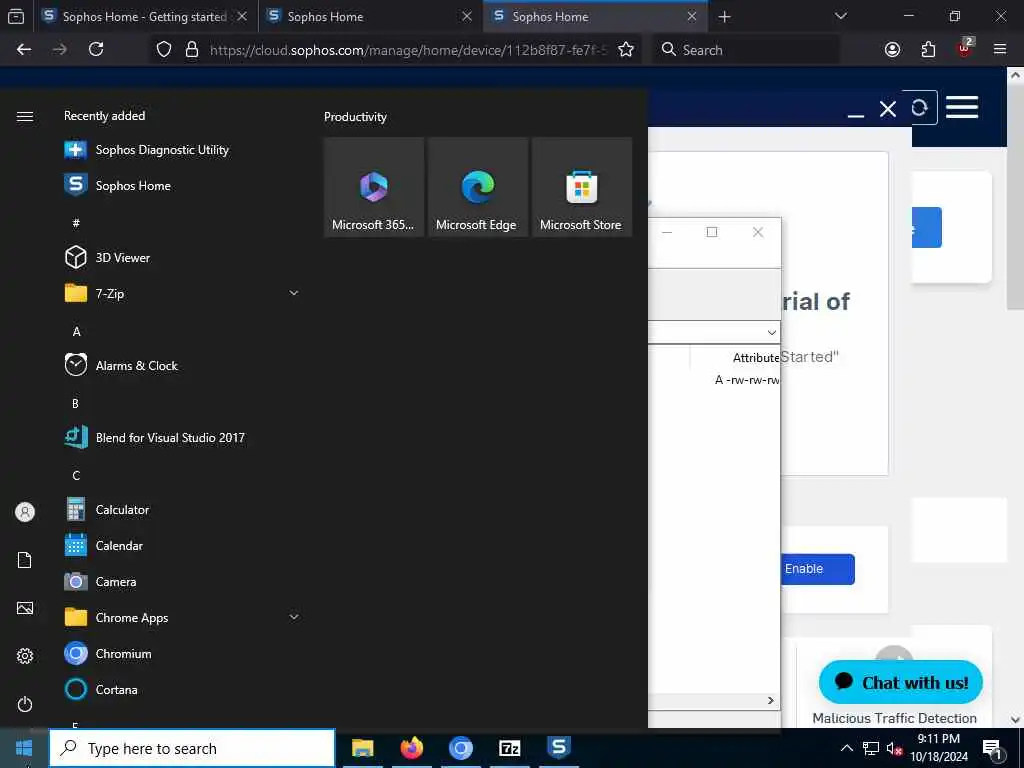1024x768 pixels.
Task: Click the Type here to search box
Action: (193, 748)
